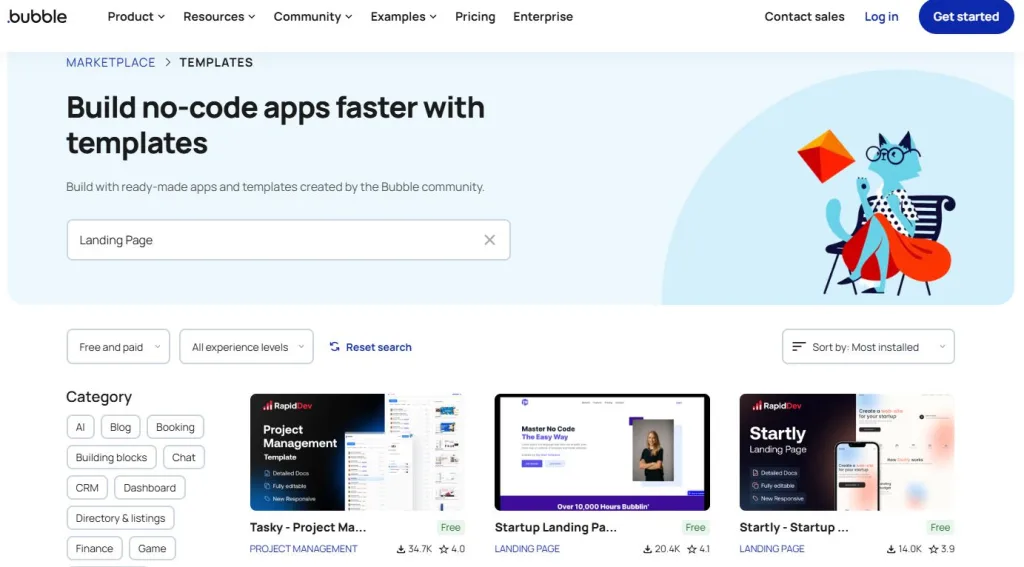The image size is (1024, 567).
Task: Select the Blog category chip
Action: click(120, 427)
